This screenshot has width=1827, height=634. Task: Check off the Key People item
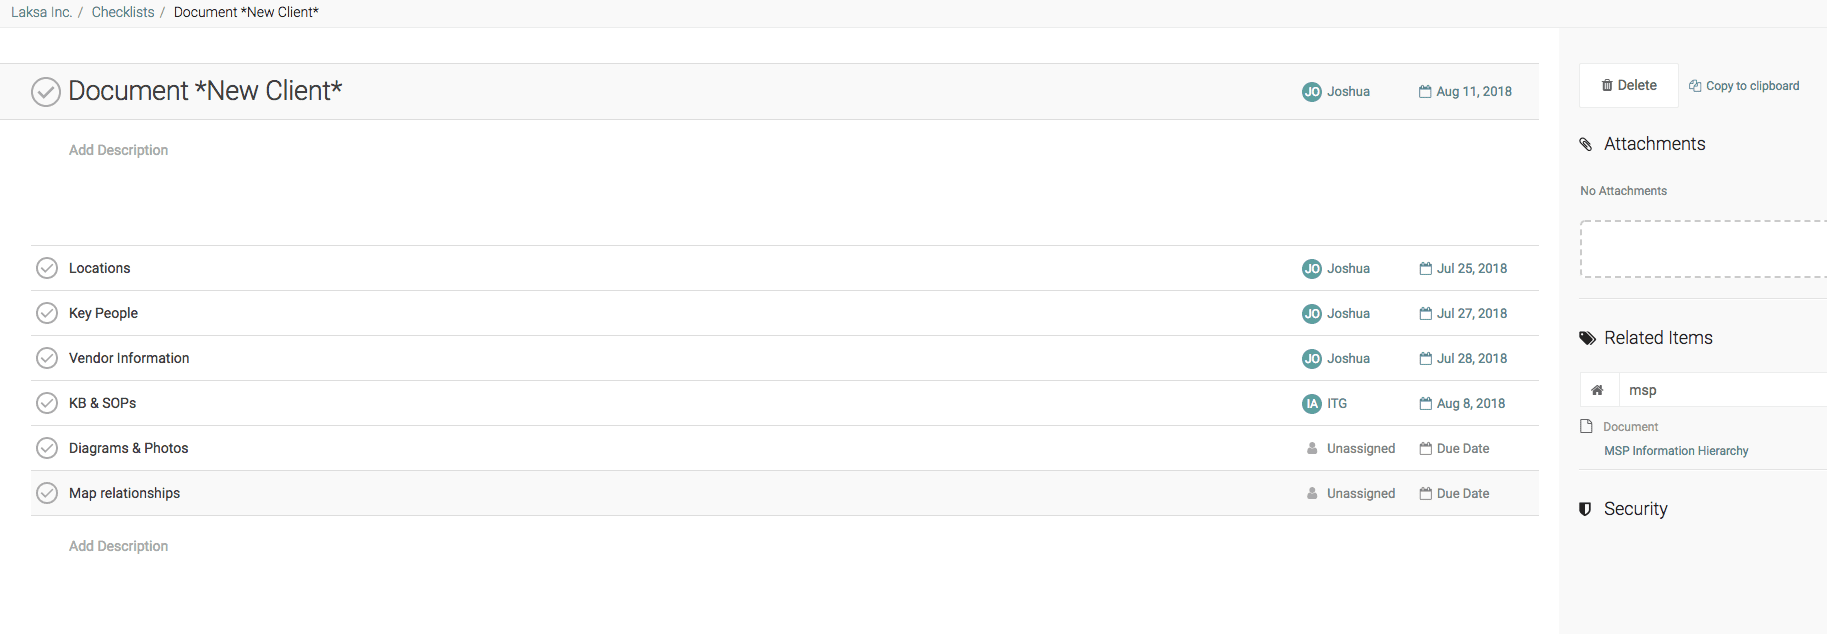[x=47, y=313]
